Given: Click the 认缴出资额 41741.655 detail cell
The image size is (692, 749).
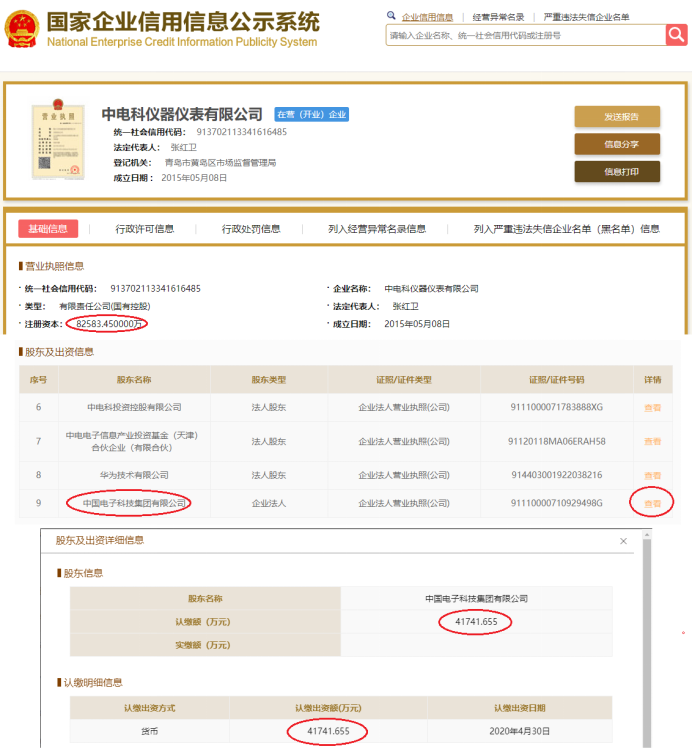Looking at the screenshot, I should (329, 731).
